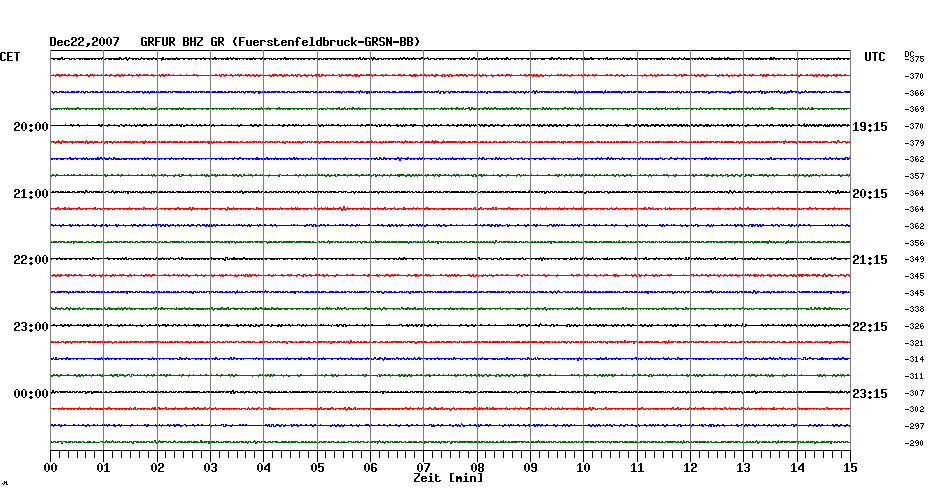Click the '19:15' UTC time label
This screenshot has width=930, height=494.
tap(870, 127)
